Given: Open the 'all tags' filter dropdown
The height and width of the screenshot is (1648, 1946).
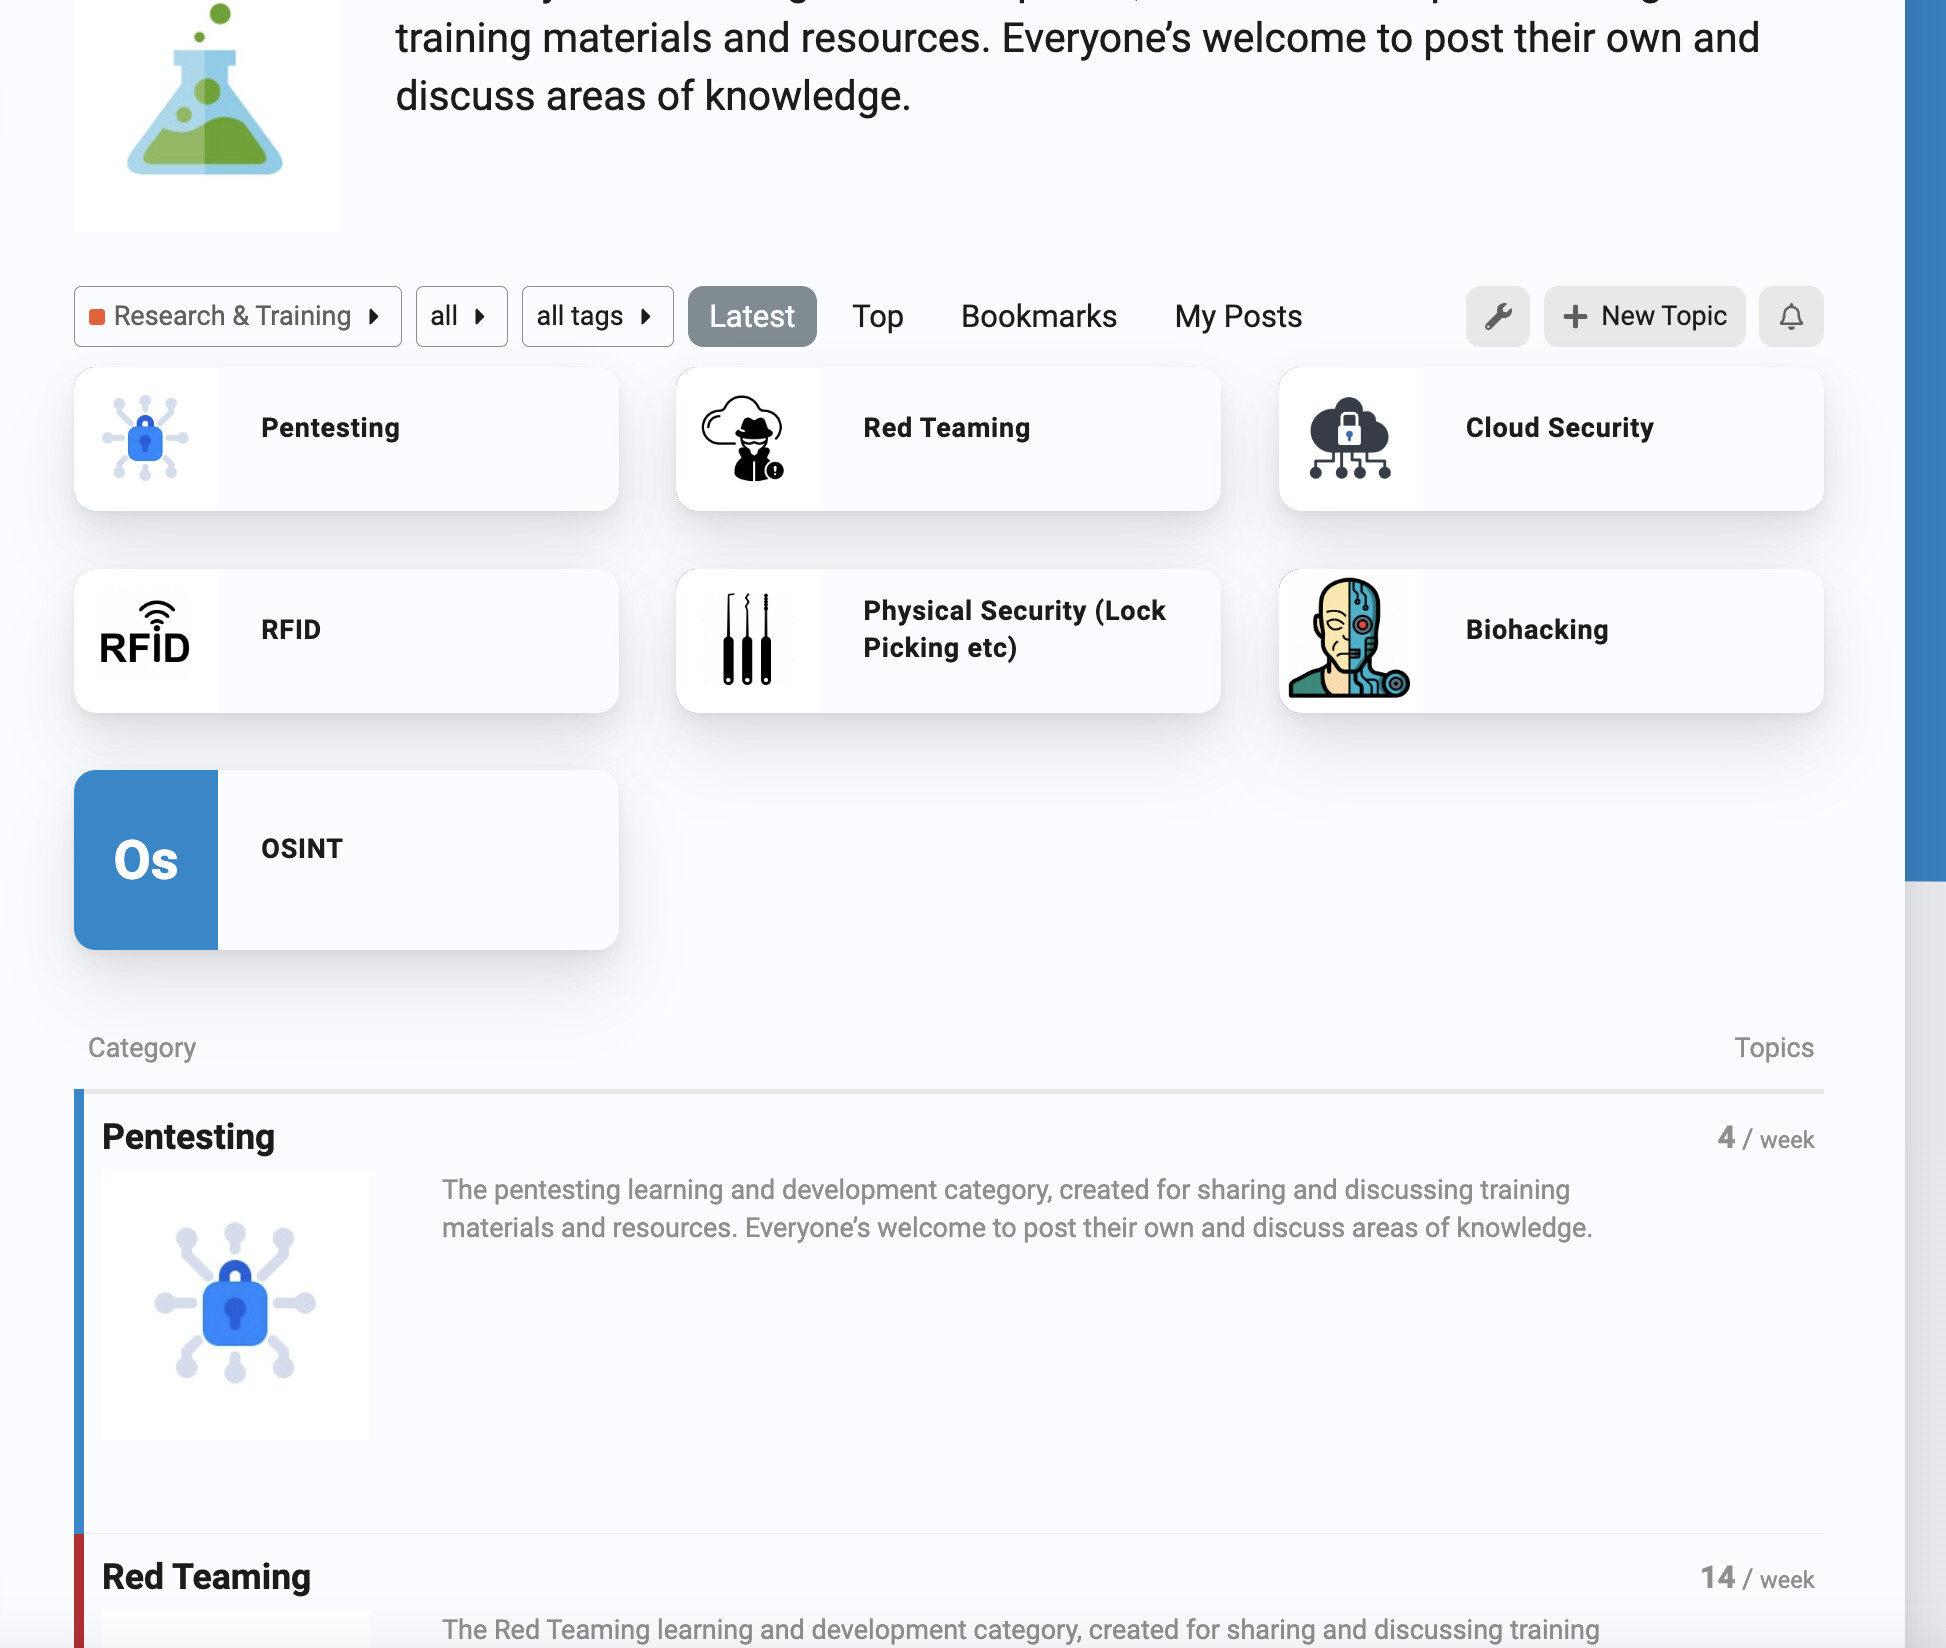Looking at the screenshot, I should click(x=596, y=316).
